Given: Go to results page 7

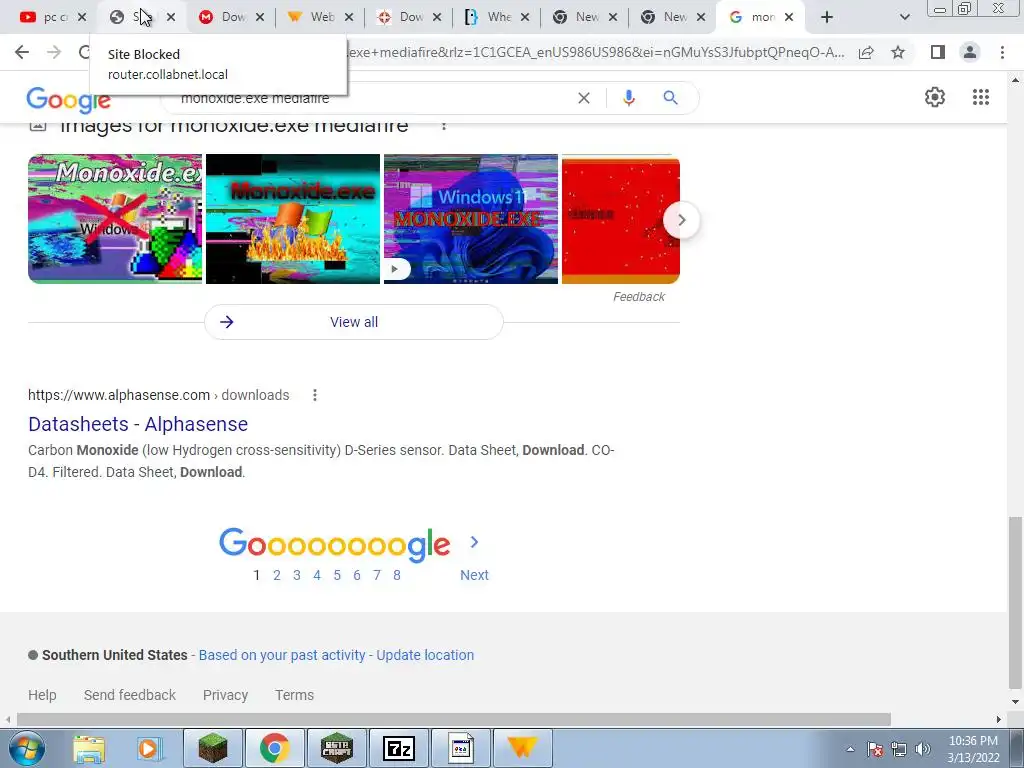Looking at the screenshot, I should [377, 575].
